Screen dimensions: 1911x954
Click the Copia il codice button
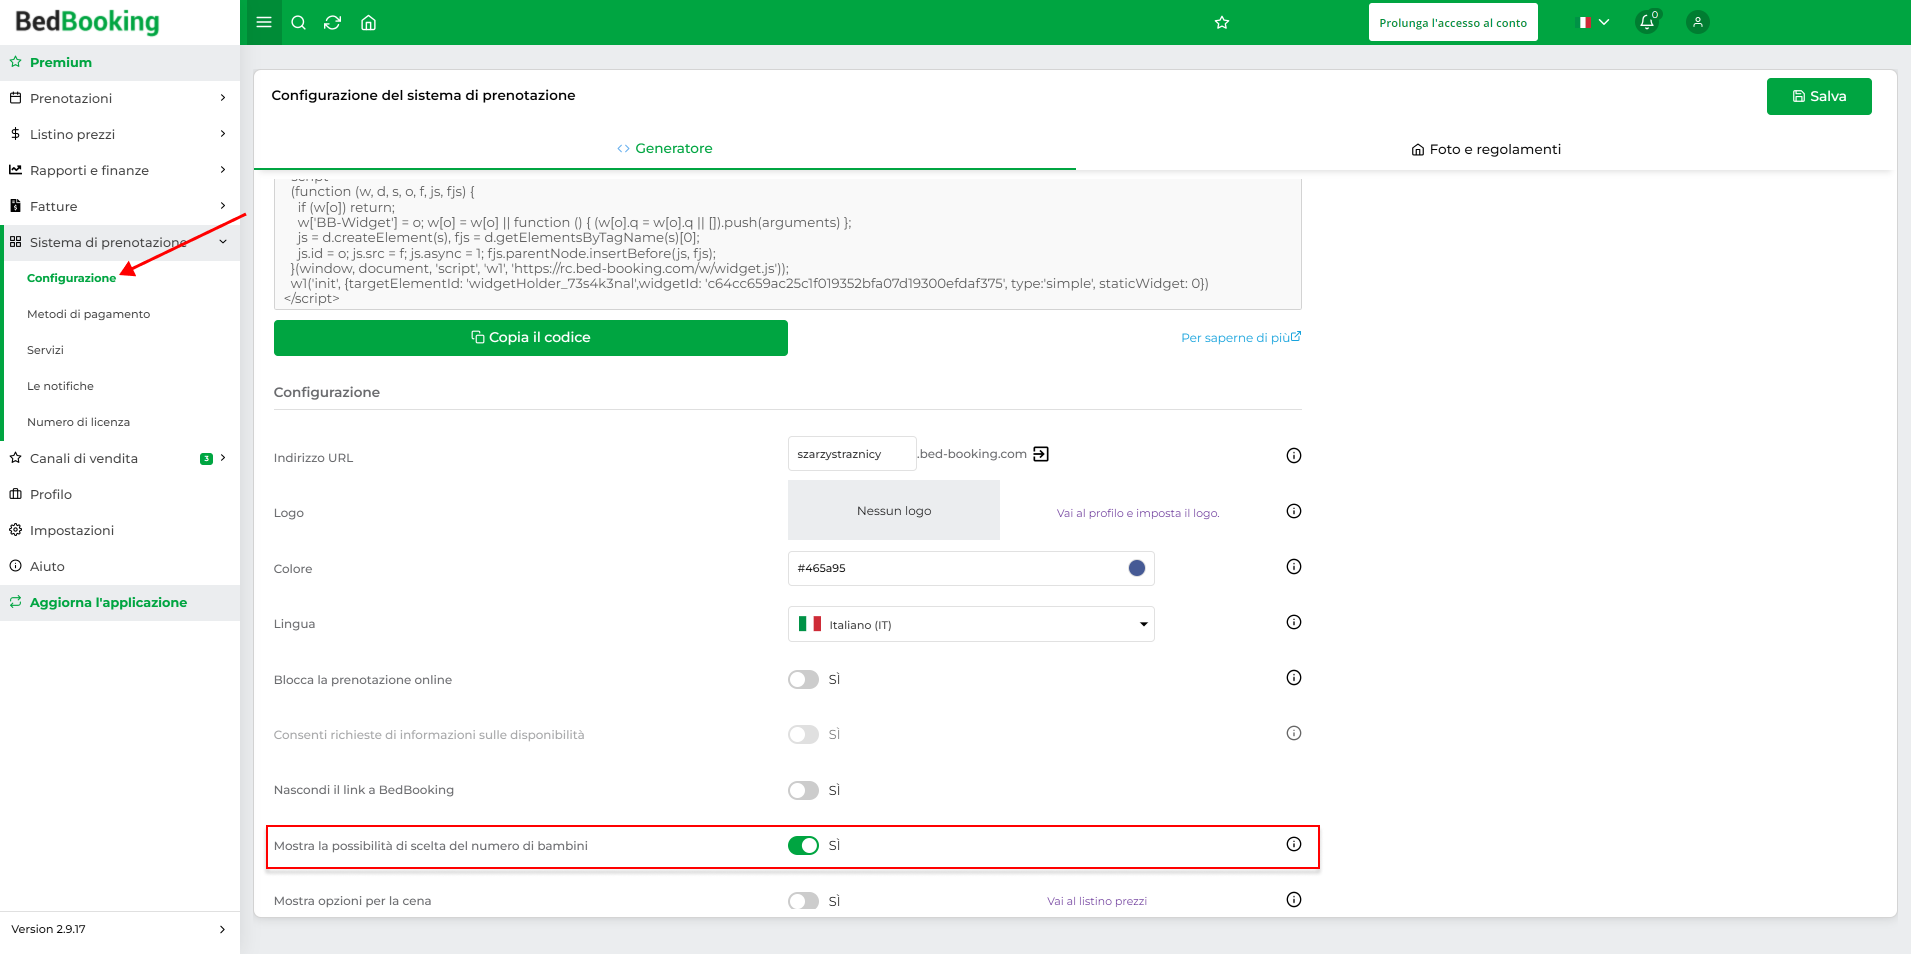tap(531, 338)
